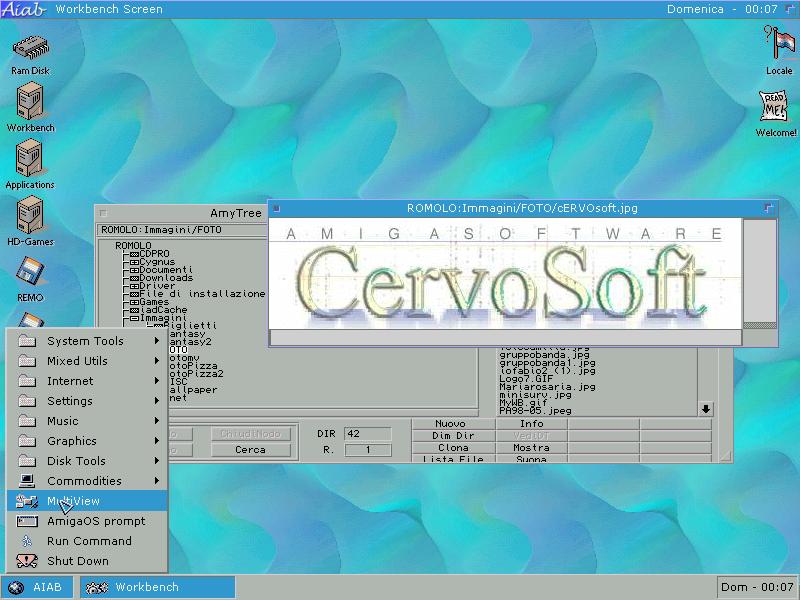Click the taskbar clock showing Dom - 00:07
Viewport: 800px width, 600px height.
(x=757, y=587)
